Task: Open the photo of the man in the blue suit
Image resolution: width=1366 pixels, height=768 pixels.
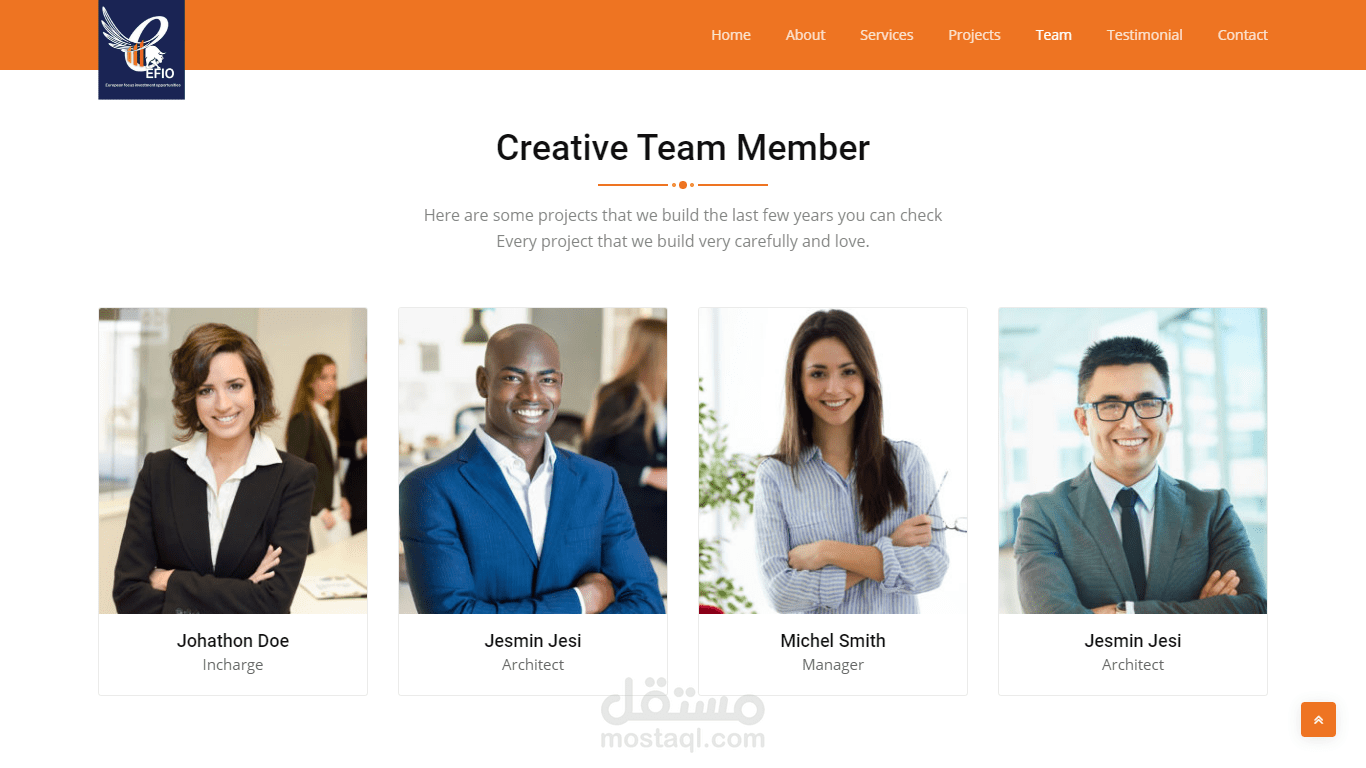Action: pyautogui.click(x=533, y=461)
